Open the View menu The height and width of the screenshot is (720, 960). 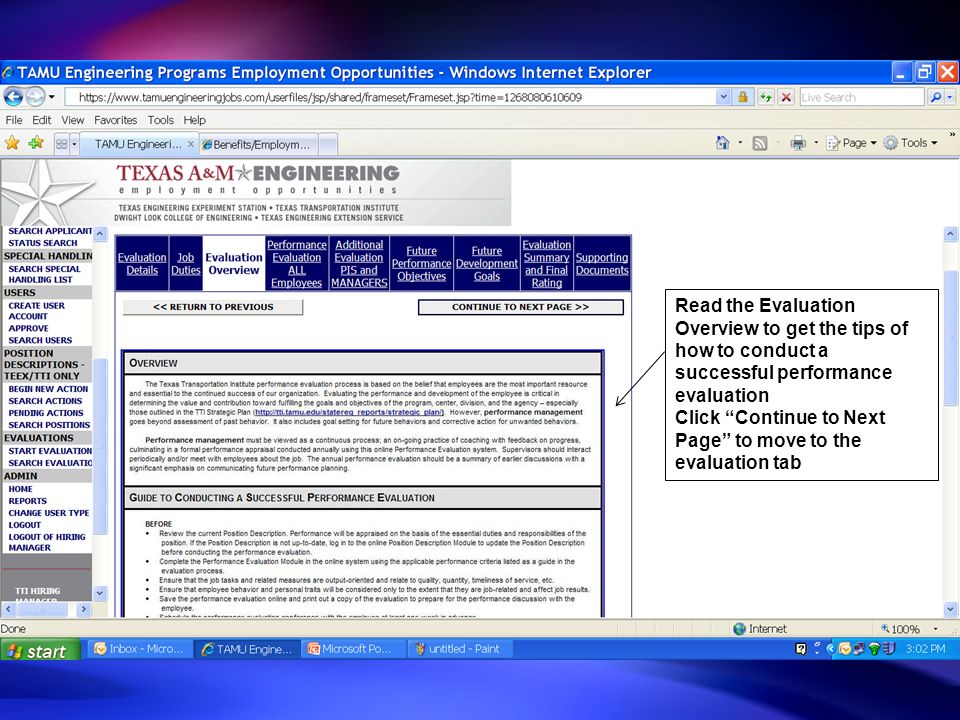coord(72,120)
